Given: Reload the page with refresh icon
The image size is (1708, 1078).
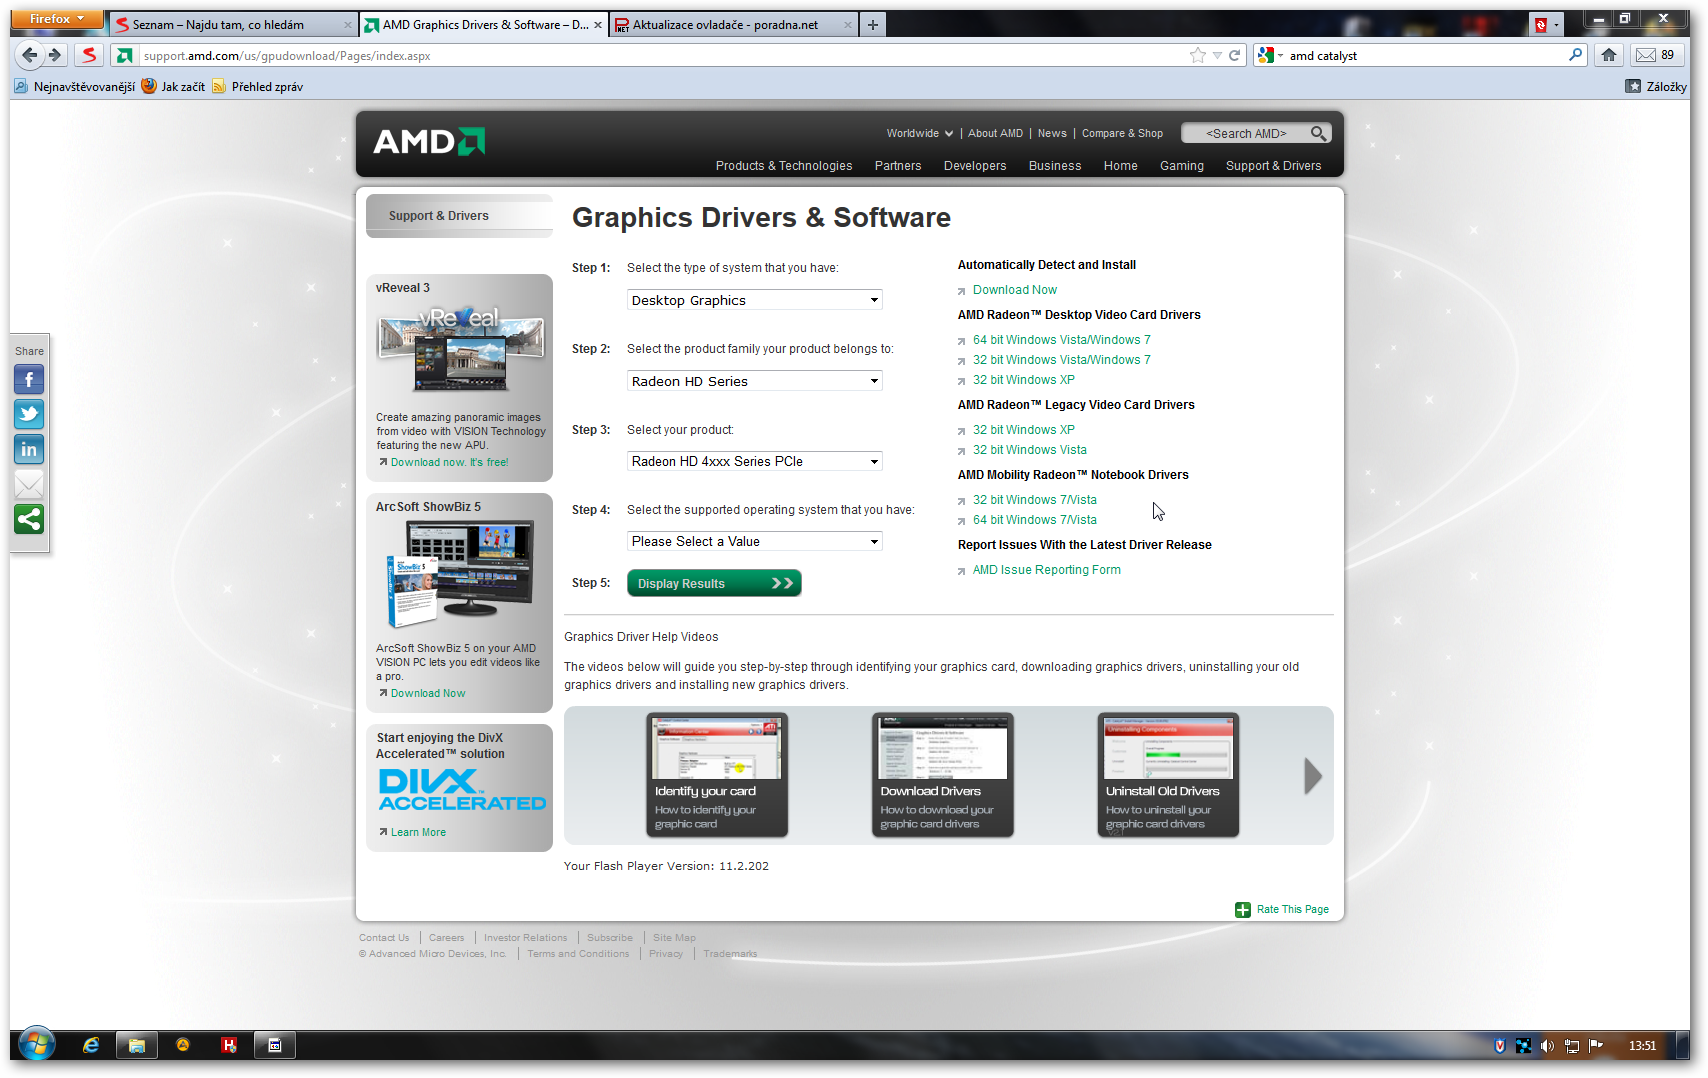Looking at the screenshot, I should pos(1235,55).
